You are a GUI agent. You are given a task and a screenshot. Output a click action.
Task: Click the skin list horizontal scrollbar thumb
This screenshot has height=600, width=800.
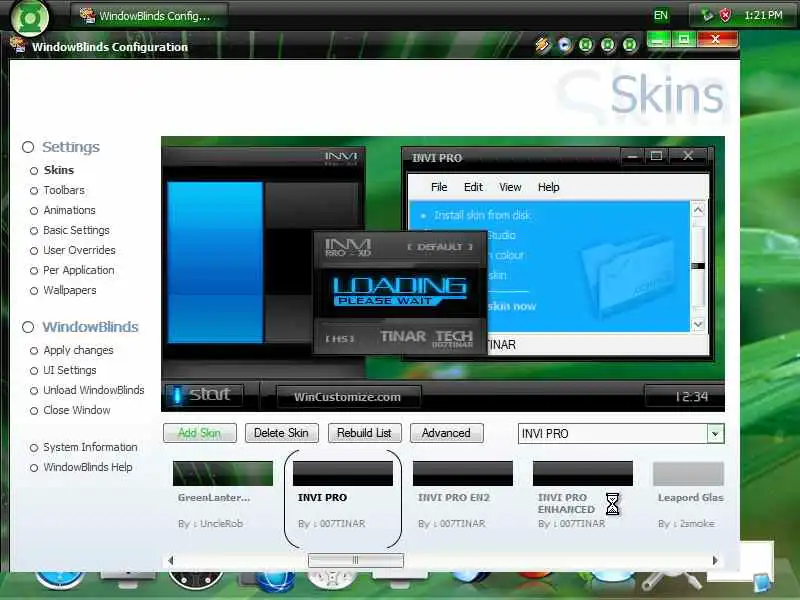[356, 560]
